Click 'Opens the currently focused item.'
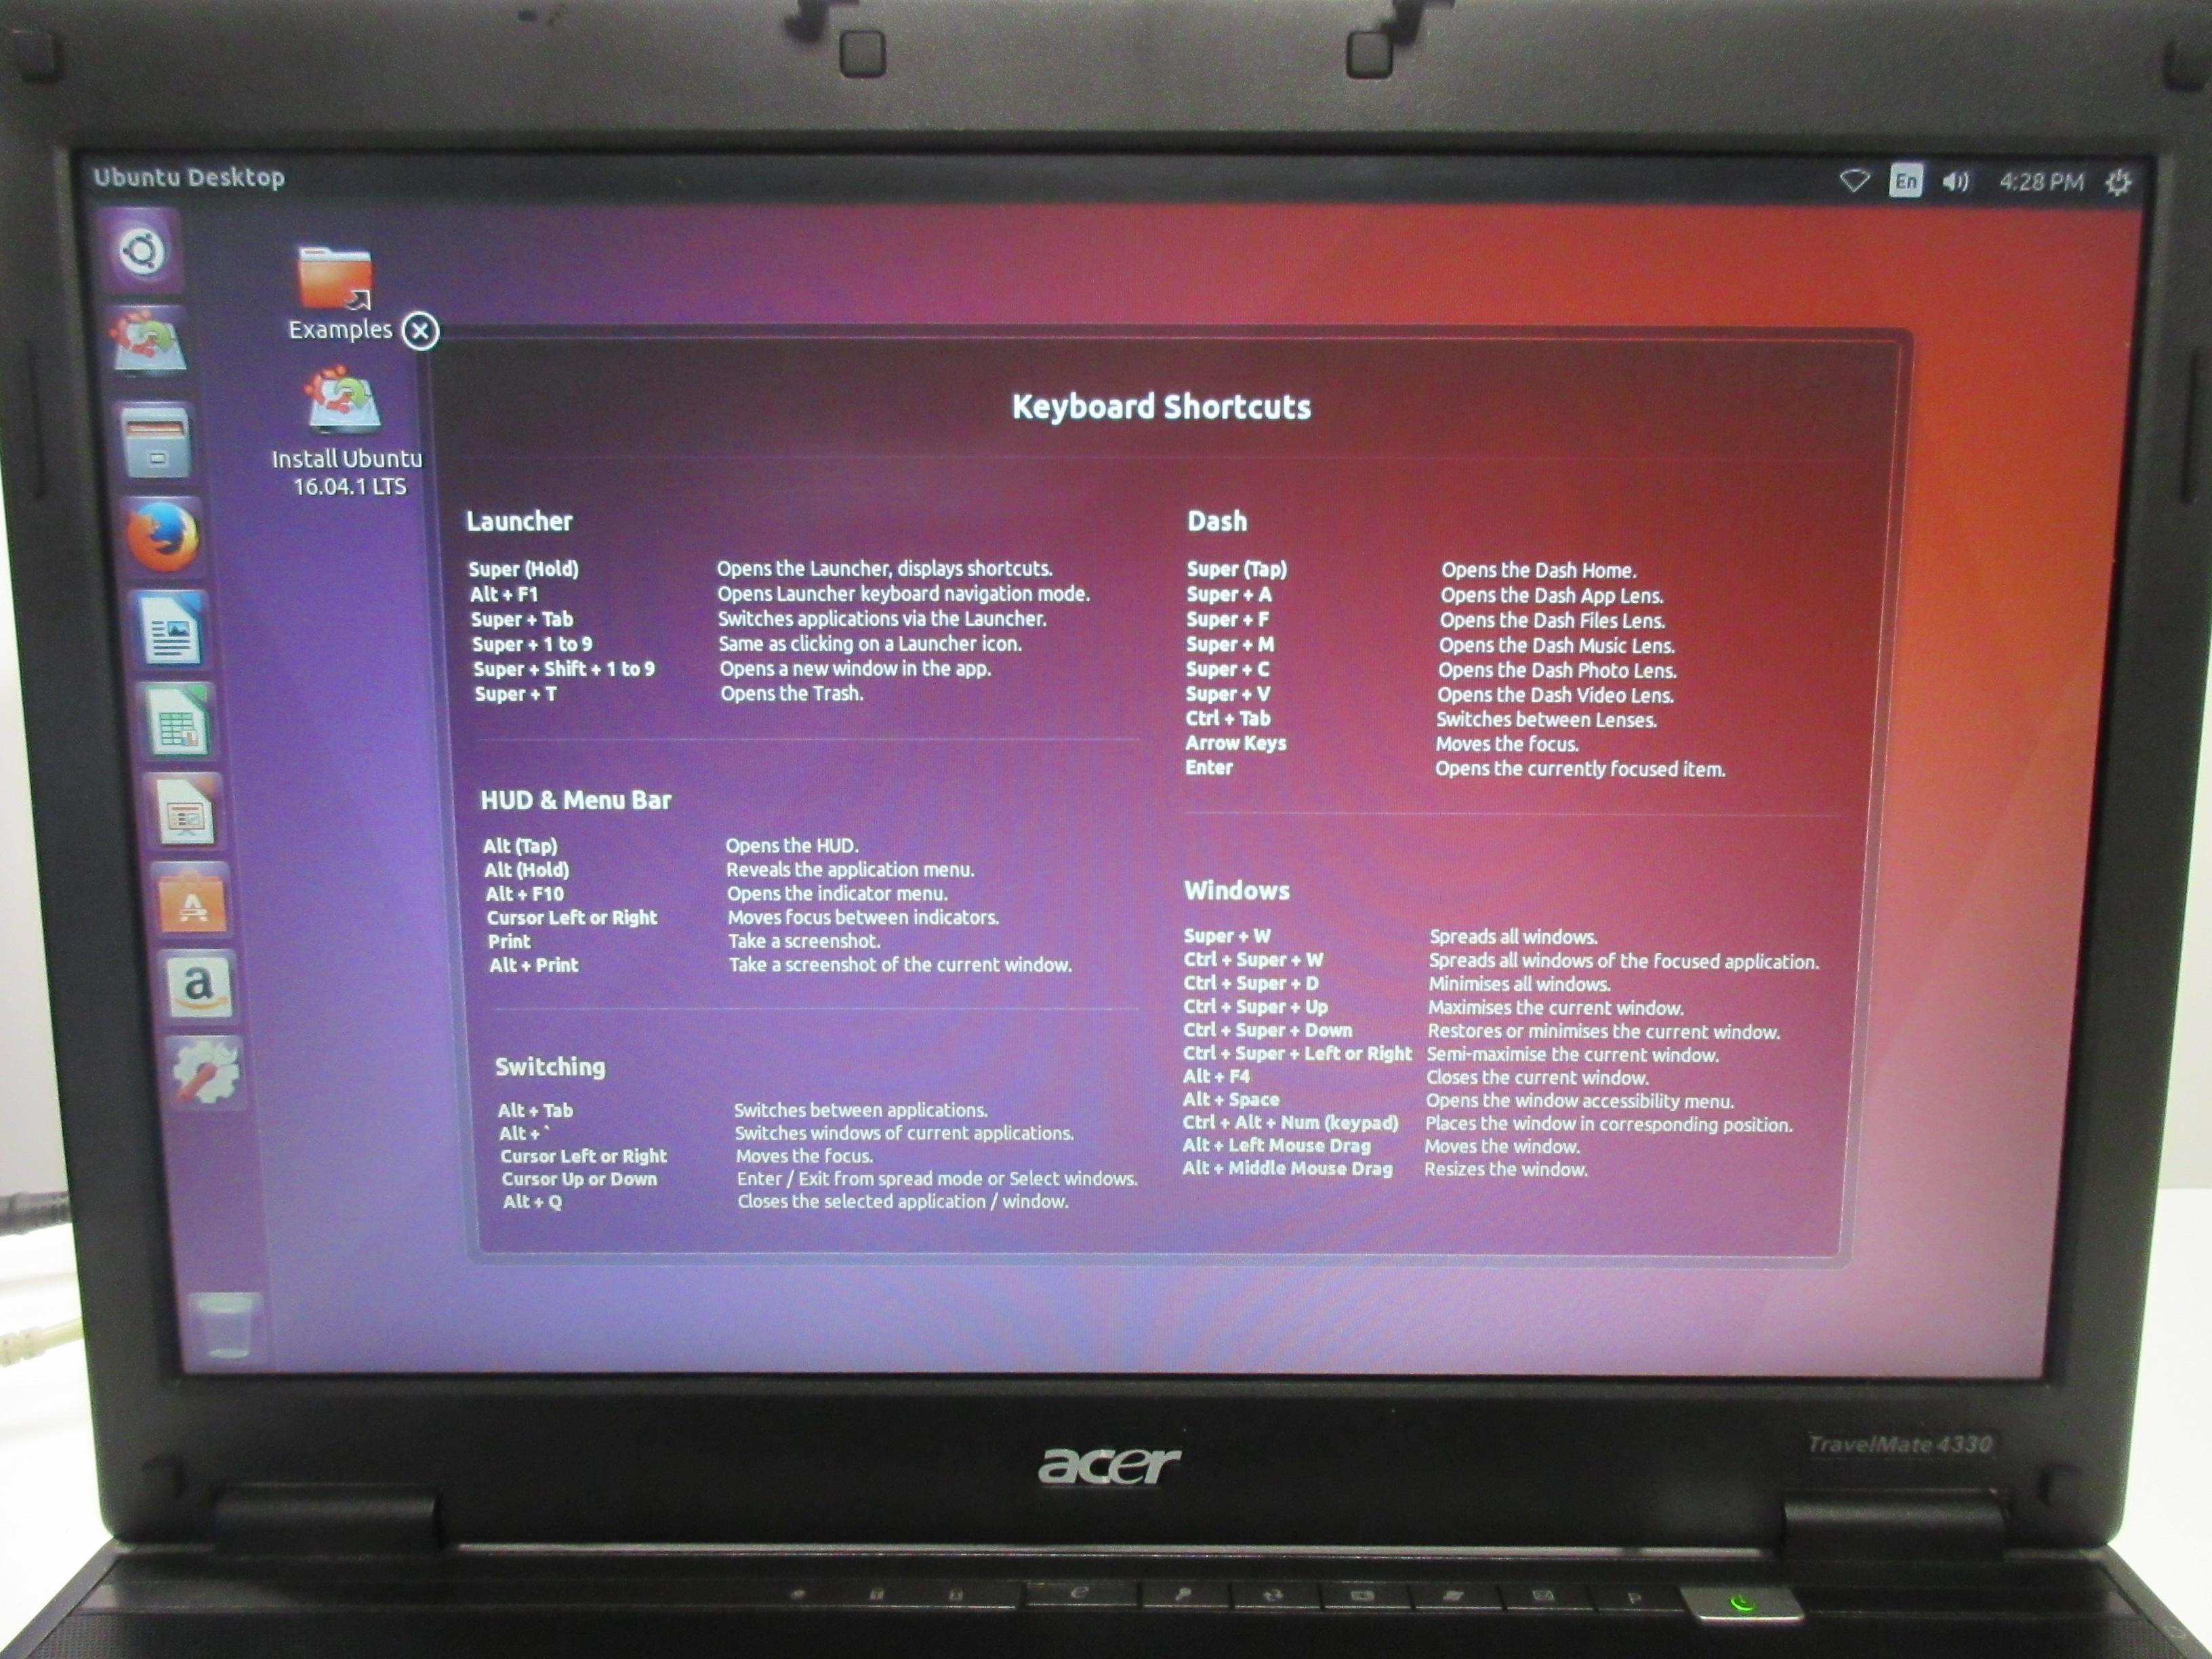Viewport: 2212px width, 1659px height. click(x=1580, y=769)
